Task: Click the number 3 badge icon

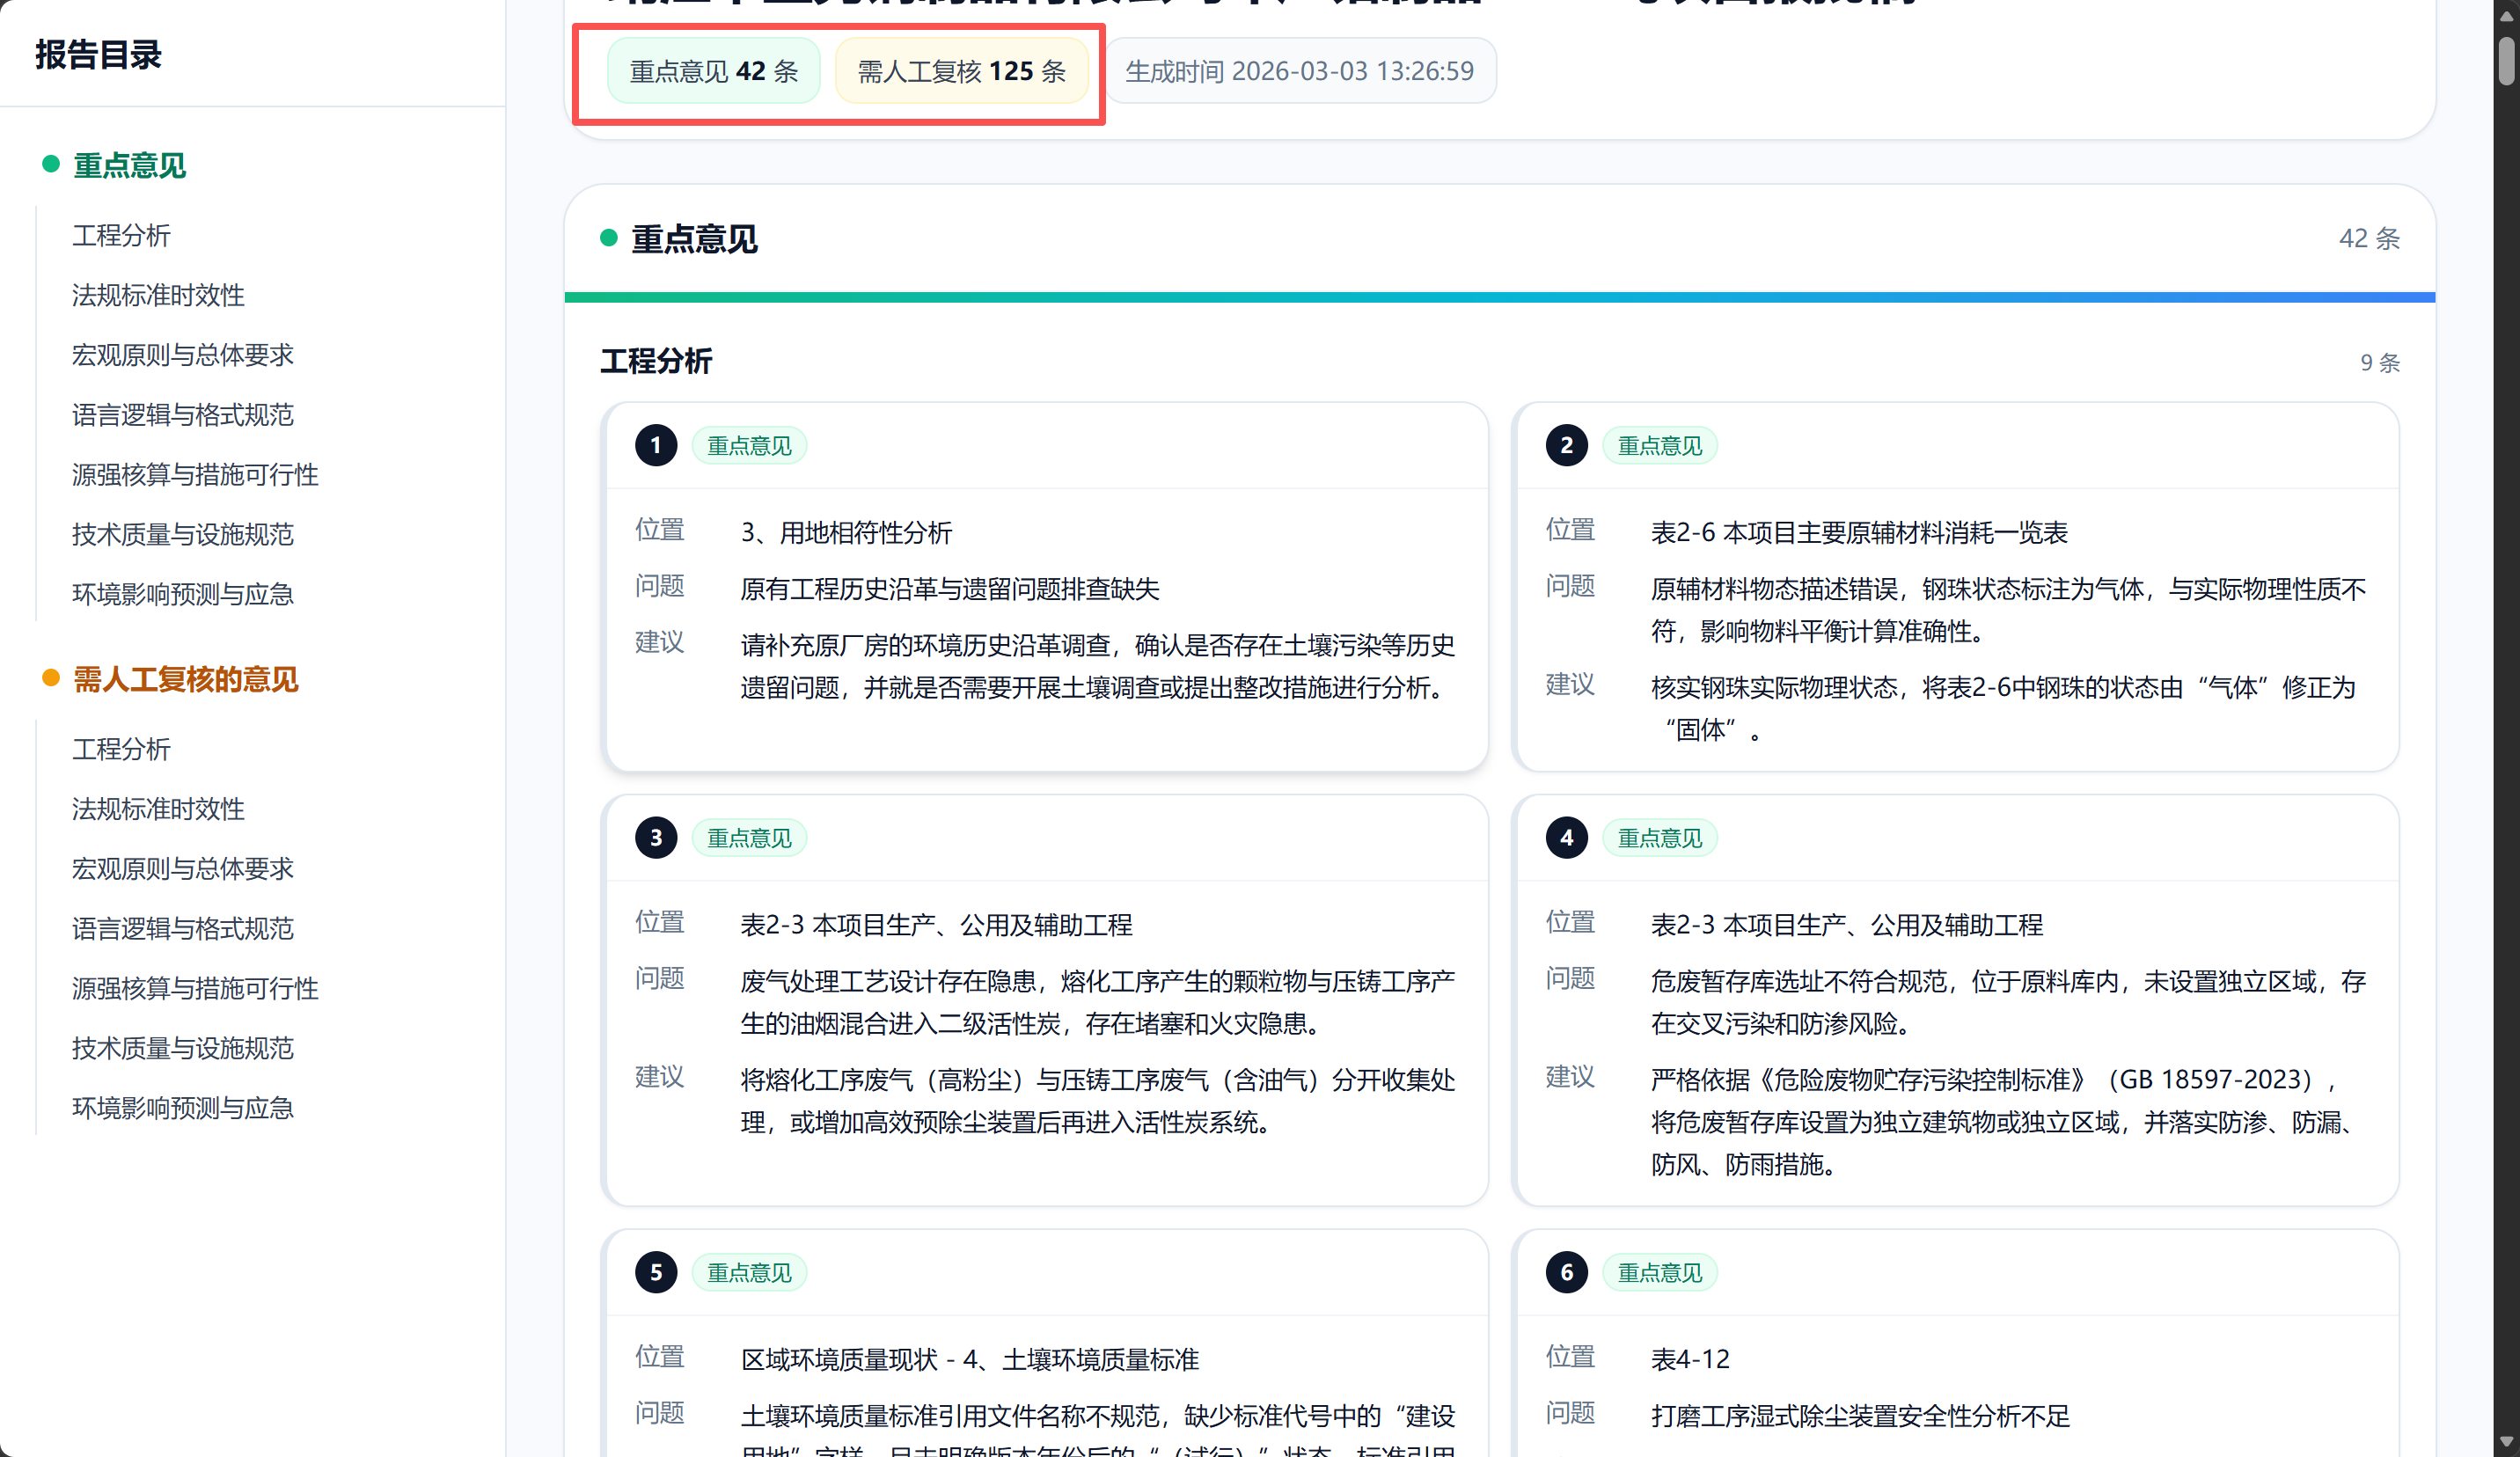Action: pos(656,838)
